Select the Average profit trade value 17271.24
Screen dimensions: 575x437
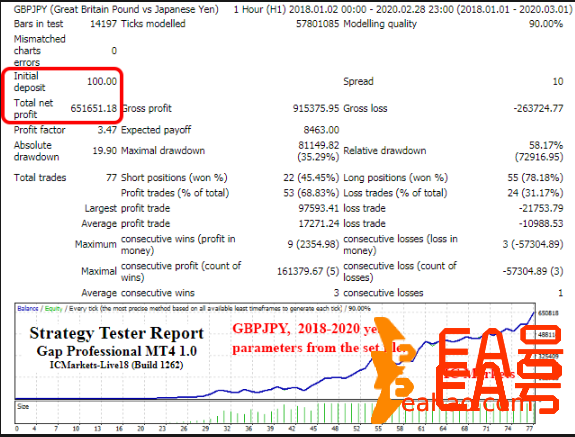click(x=318, y=224)
